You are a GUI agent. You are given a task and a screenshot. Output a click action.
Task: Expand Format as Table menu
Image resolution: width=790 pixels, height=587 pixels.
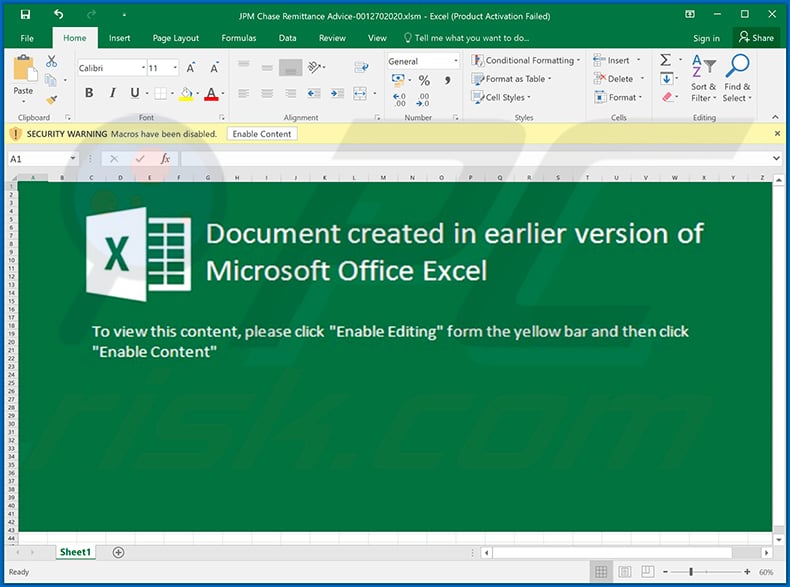(x=511, y=79)
